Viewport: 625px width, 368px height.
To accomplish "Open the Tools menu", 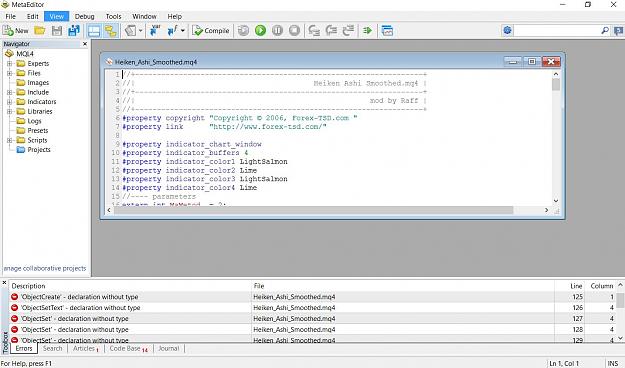I will (113, 16).
